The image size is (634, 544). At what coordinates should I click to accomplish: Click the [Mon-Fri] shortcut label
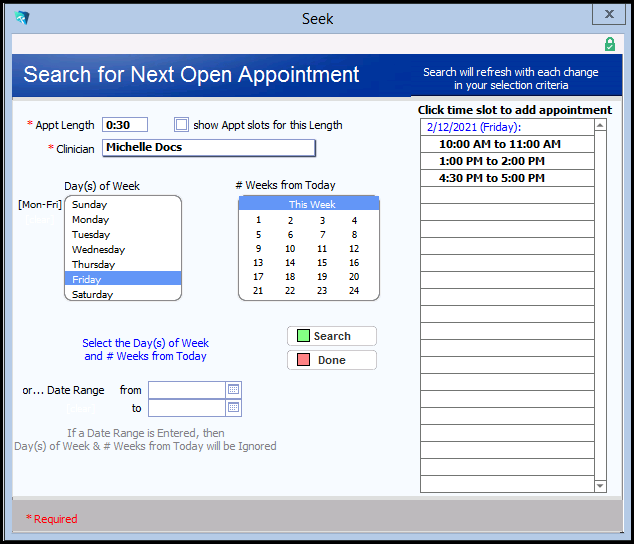click(40, 204)
